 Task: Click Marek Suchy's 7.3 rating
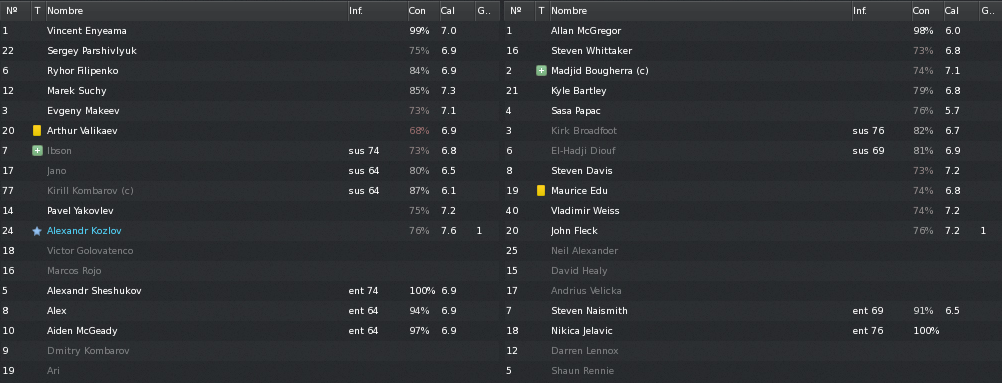point(449,91)
